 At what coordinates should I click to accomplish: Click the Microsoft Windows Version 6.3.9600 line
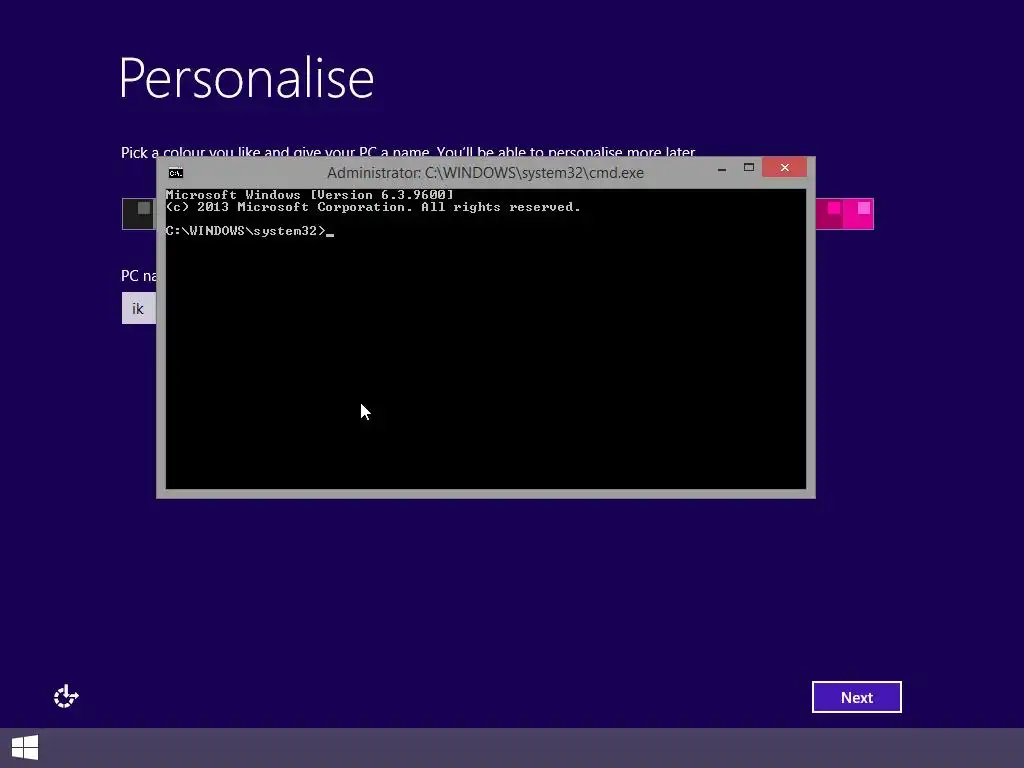[310, 195]
